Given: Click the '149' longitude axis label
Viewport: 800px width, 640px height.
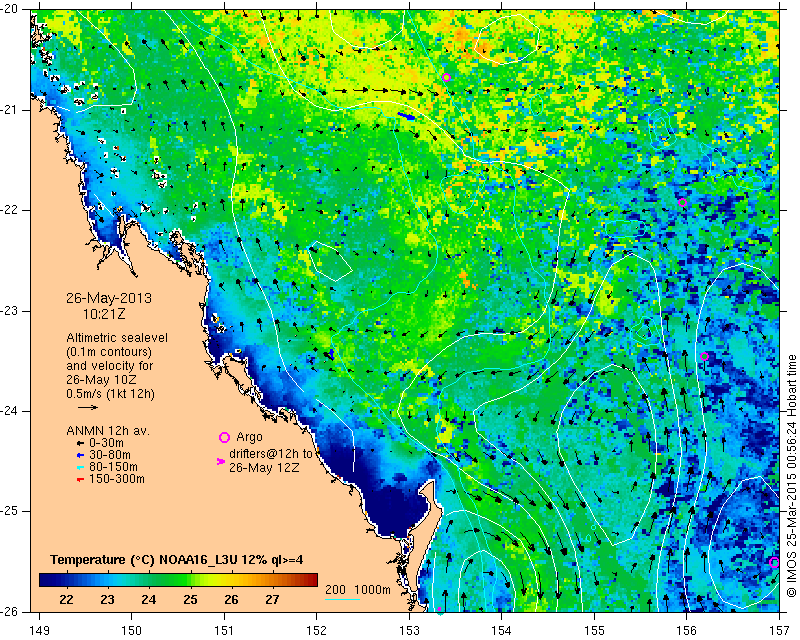Looking at the screenshot, I should click(39, 631).
